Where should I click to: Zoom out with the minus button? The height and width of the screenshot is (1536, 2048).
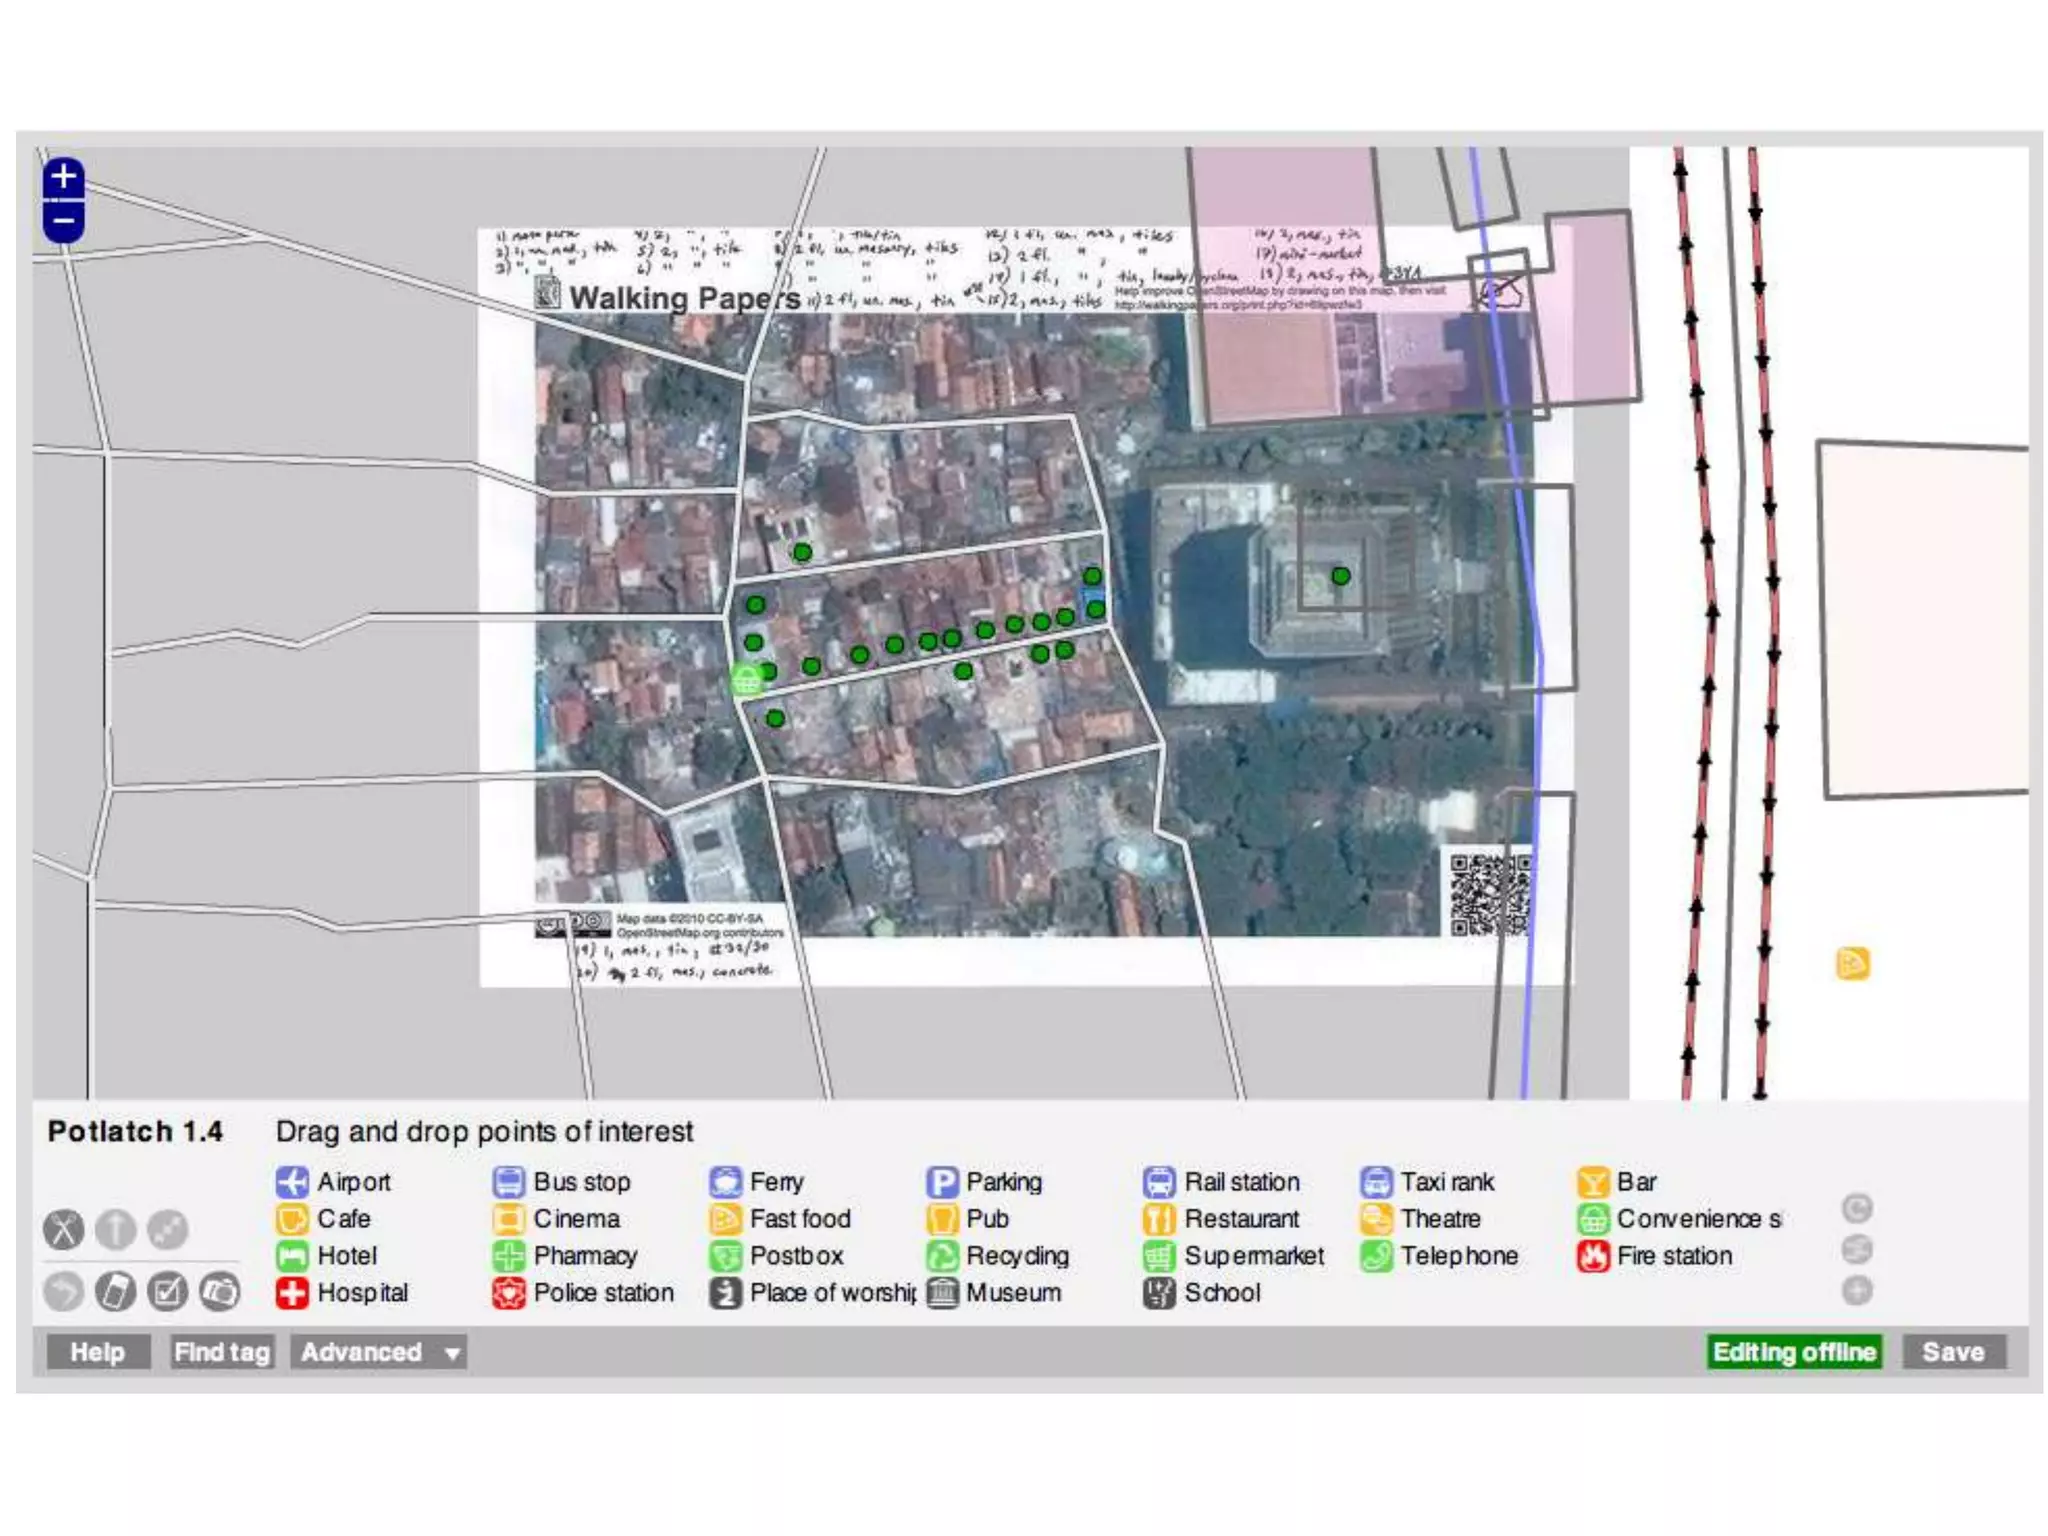pos(63,221)
